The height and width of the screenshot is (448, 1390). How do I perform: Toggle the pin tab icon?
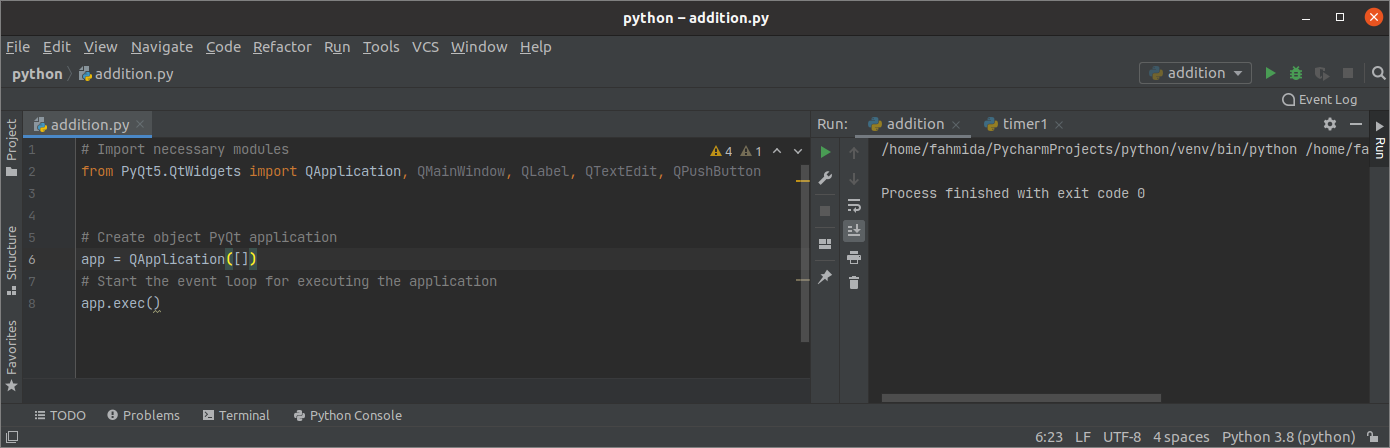pos(825,277)
